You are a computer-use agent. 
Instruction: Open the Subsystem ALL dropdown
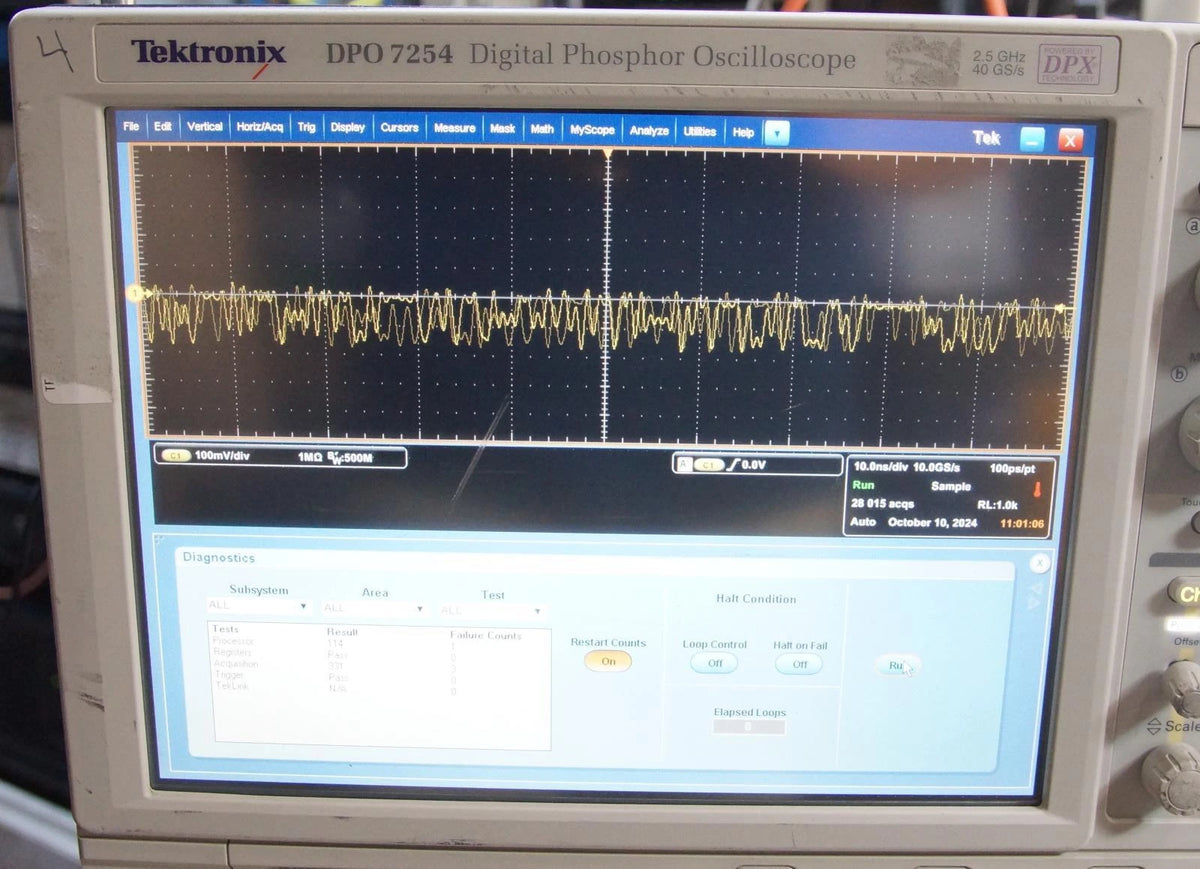coord(258,606)
